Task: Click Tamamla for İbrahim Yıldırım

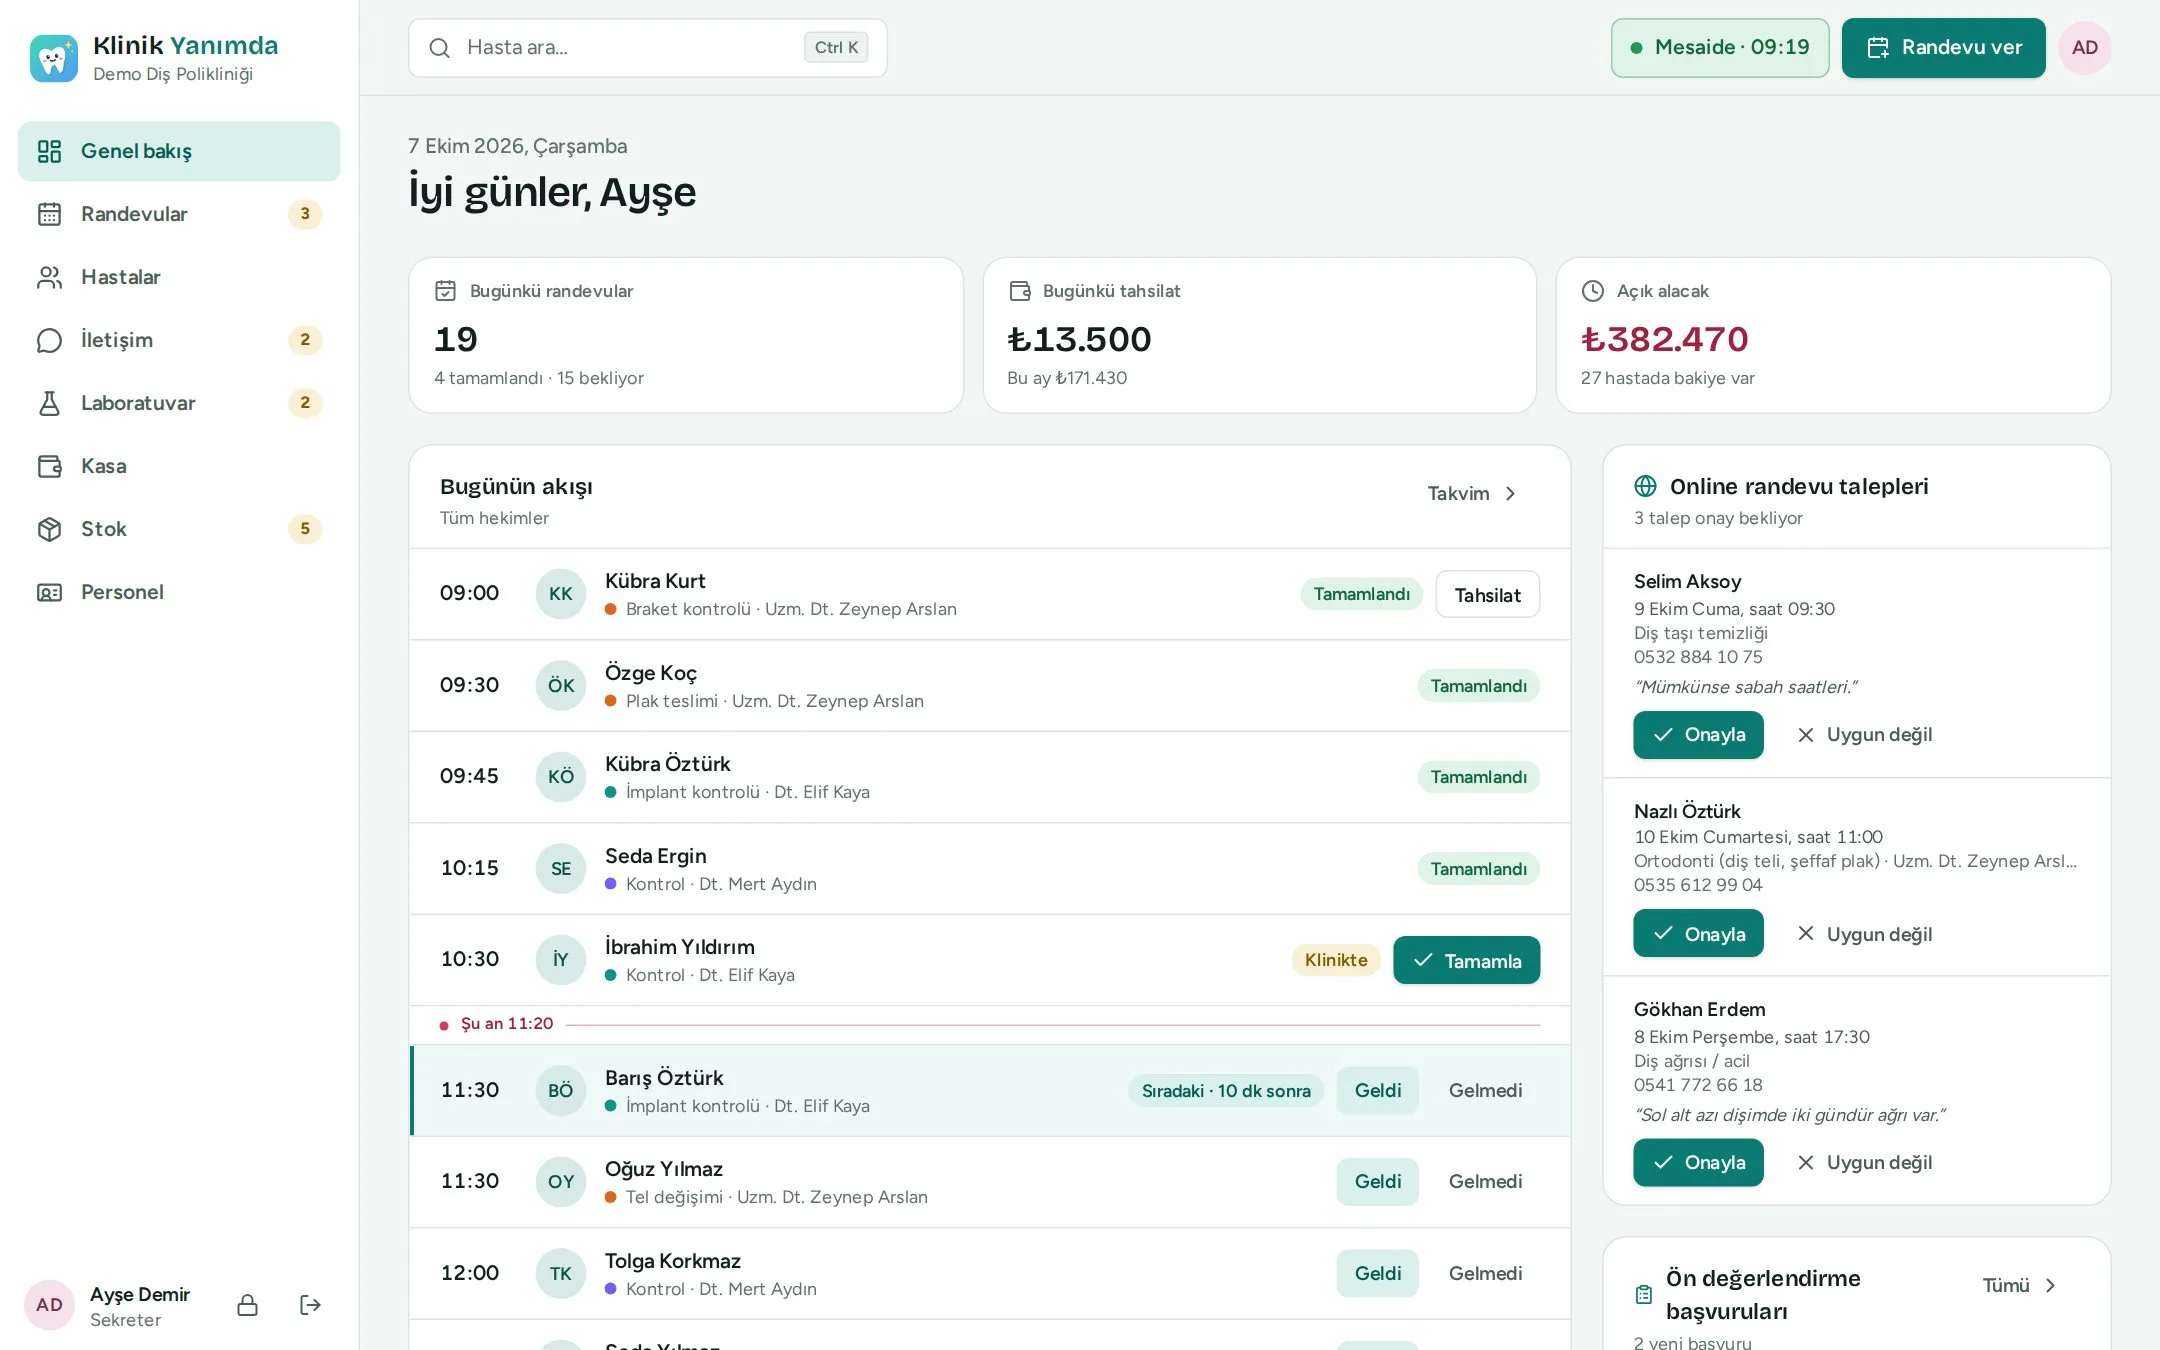Action: click(x=1466, y=960)
